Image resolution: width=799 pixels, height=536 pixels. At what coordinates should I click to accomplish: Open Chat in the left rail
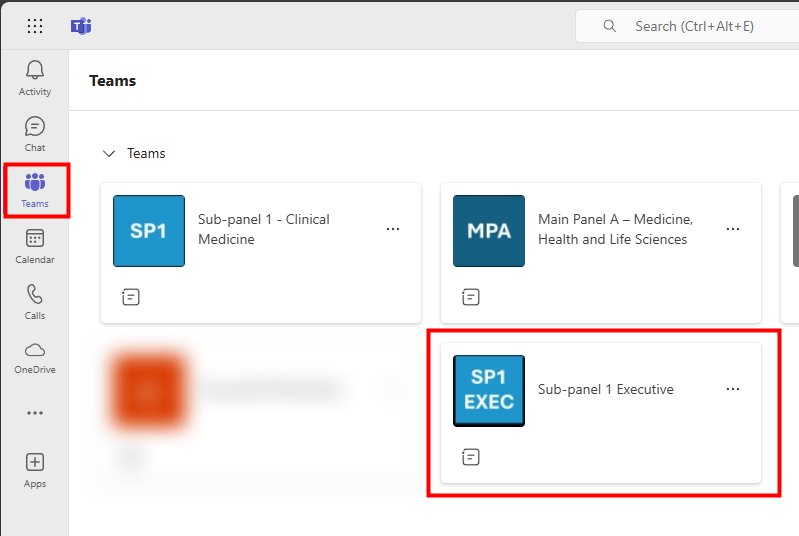tap(35, 133)
